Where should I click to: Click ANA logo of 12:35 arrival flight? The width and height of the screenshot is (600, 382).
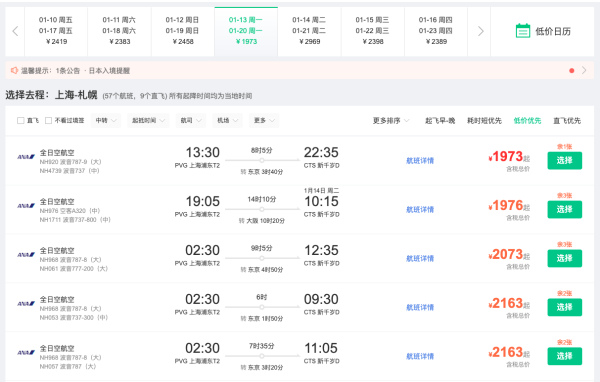click(26, 255)
